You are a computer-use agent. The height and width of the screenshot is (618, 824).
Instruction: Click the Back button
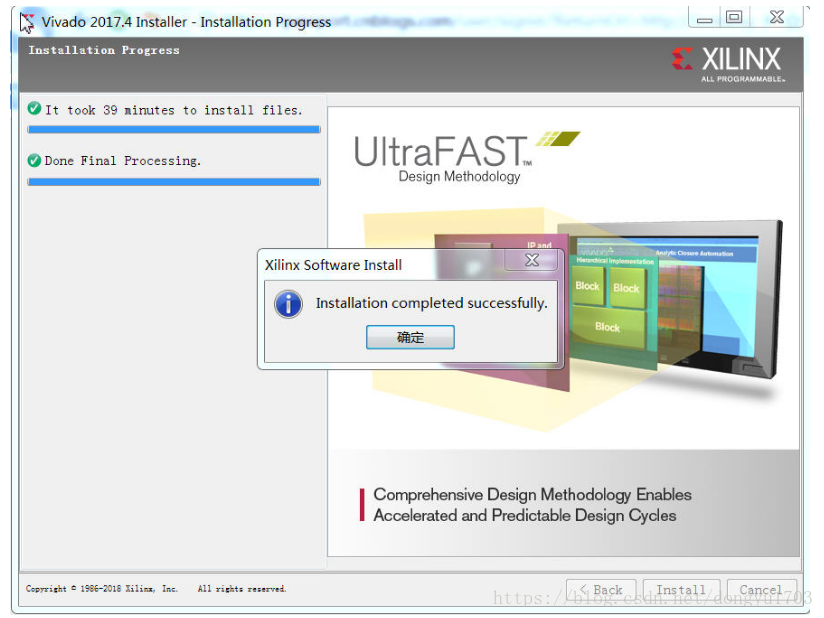(x=601, y=590)
